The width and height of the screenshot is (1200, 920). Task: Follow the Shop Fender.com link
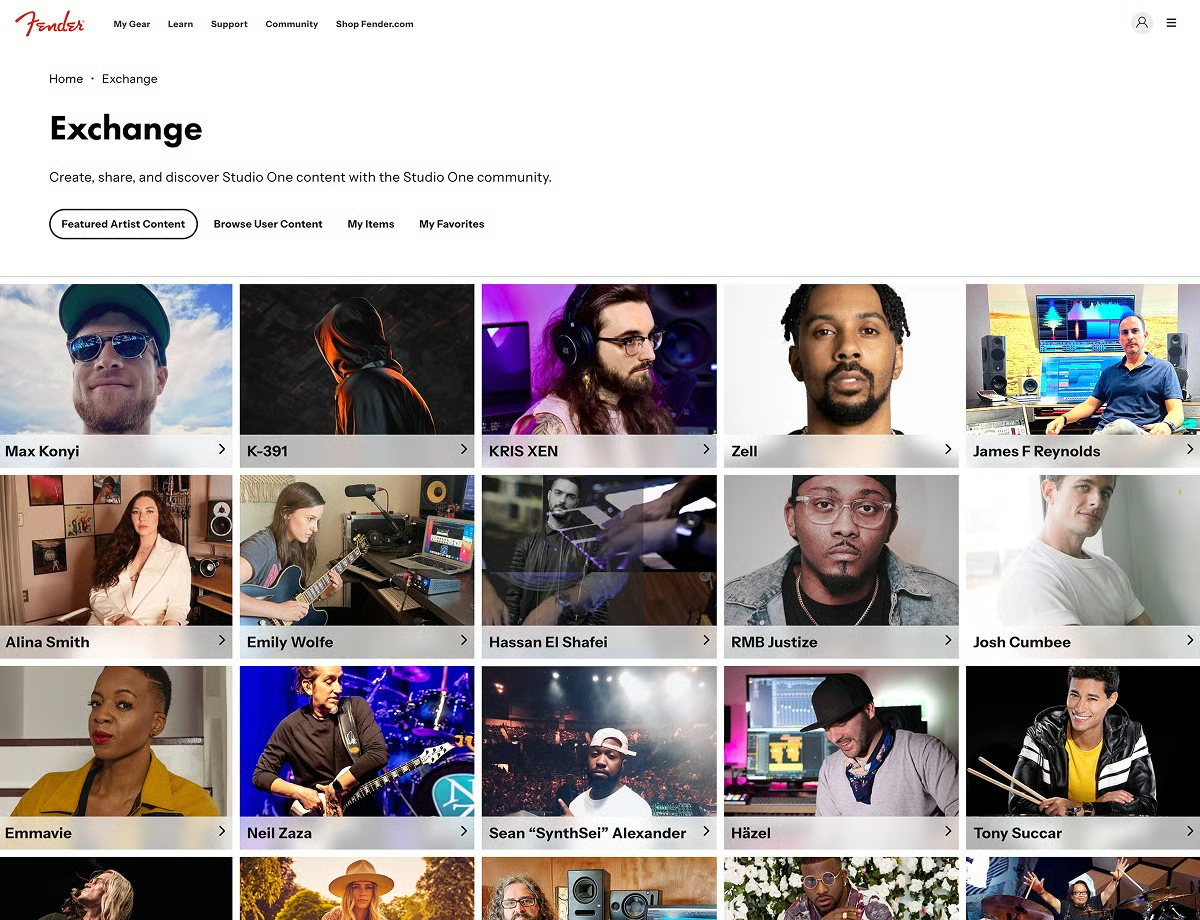(x=374, y=24)
